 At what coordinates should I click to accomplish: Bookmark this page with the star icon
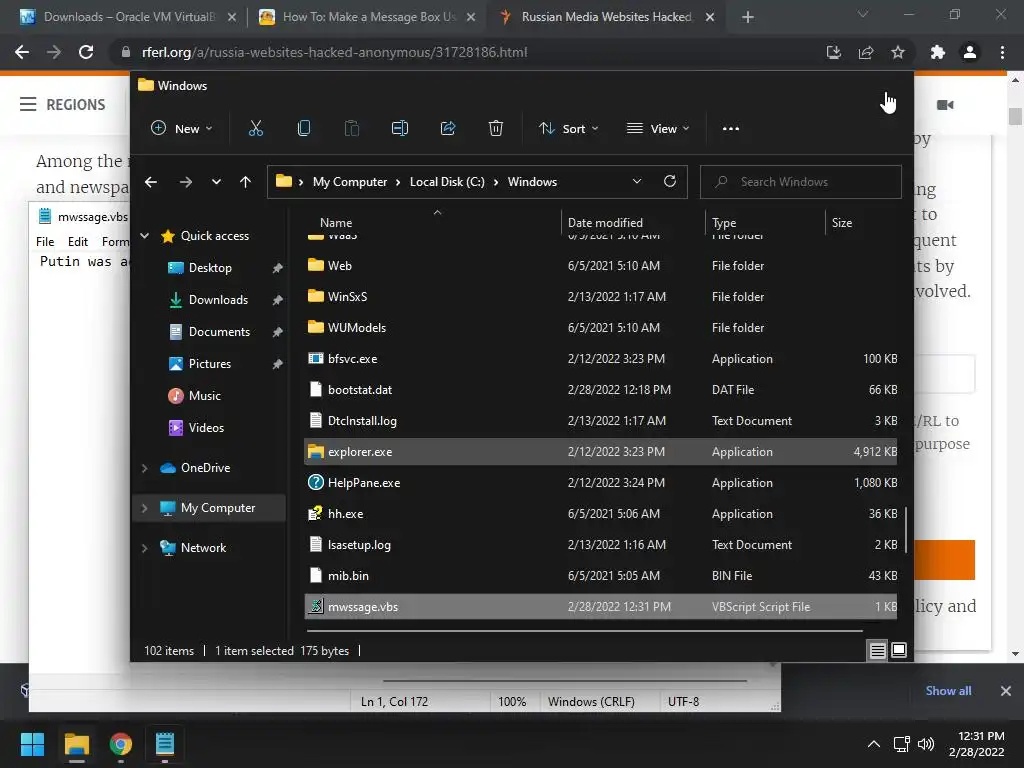[898, 52]
